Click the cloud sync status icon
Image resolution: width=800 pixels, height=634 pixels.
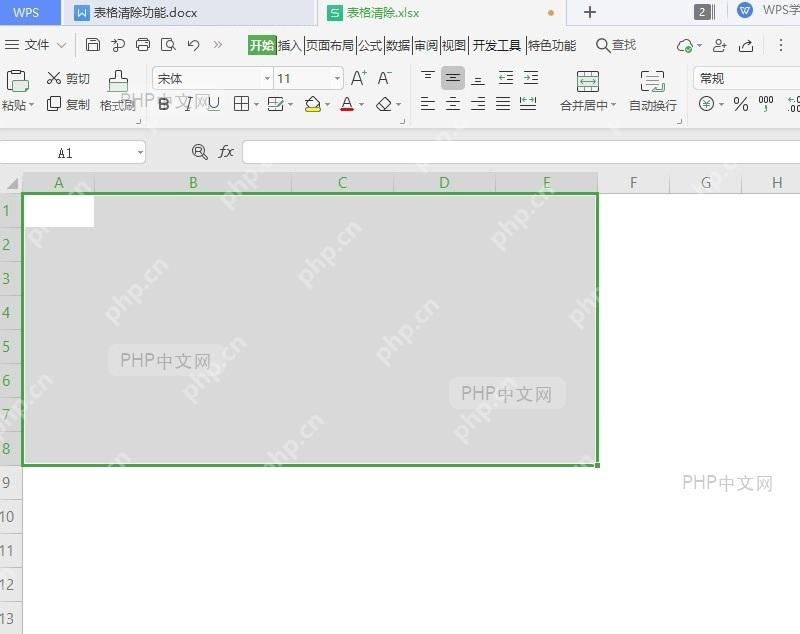click(685, 46)
